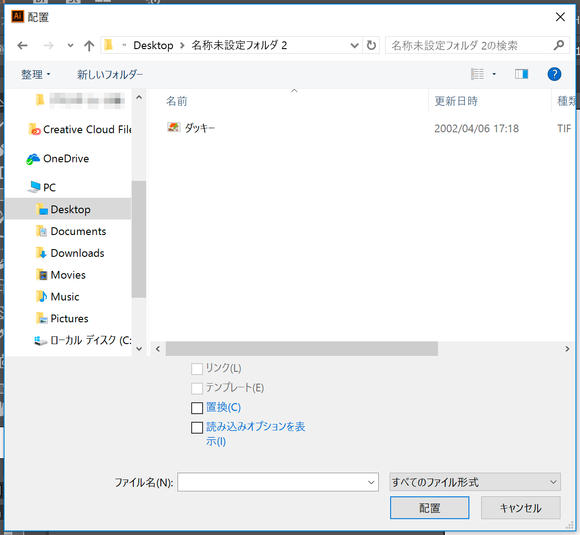This screenshot has height=535, width=580.
Task: Select Desktop in the address breadcrumb
Action: pos(153,46)
